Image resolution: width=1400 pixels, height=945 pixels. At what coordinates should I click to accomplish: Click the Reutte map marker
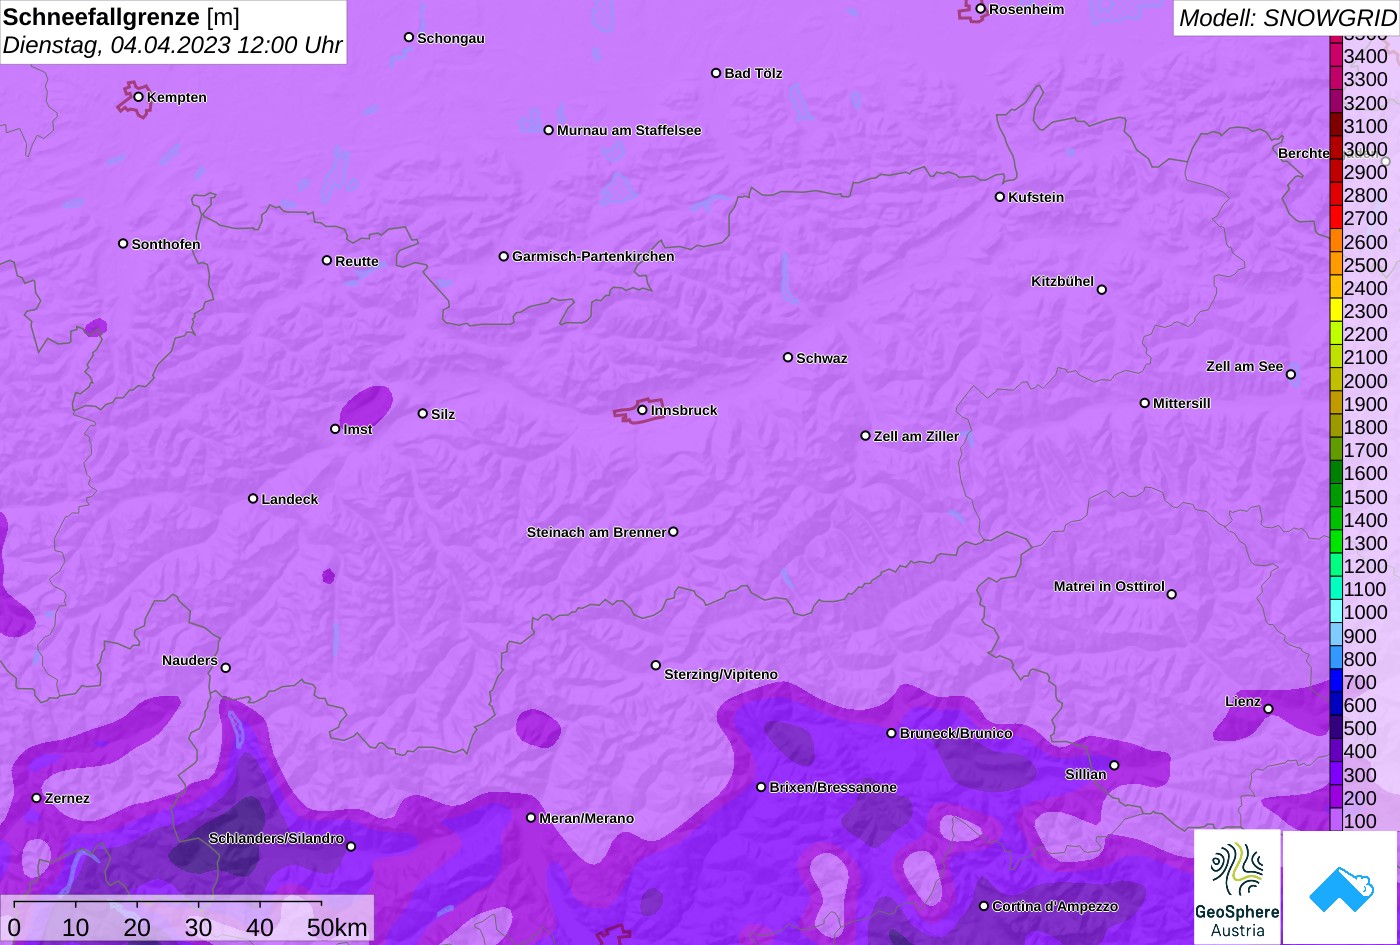(327, 260)
